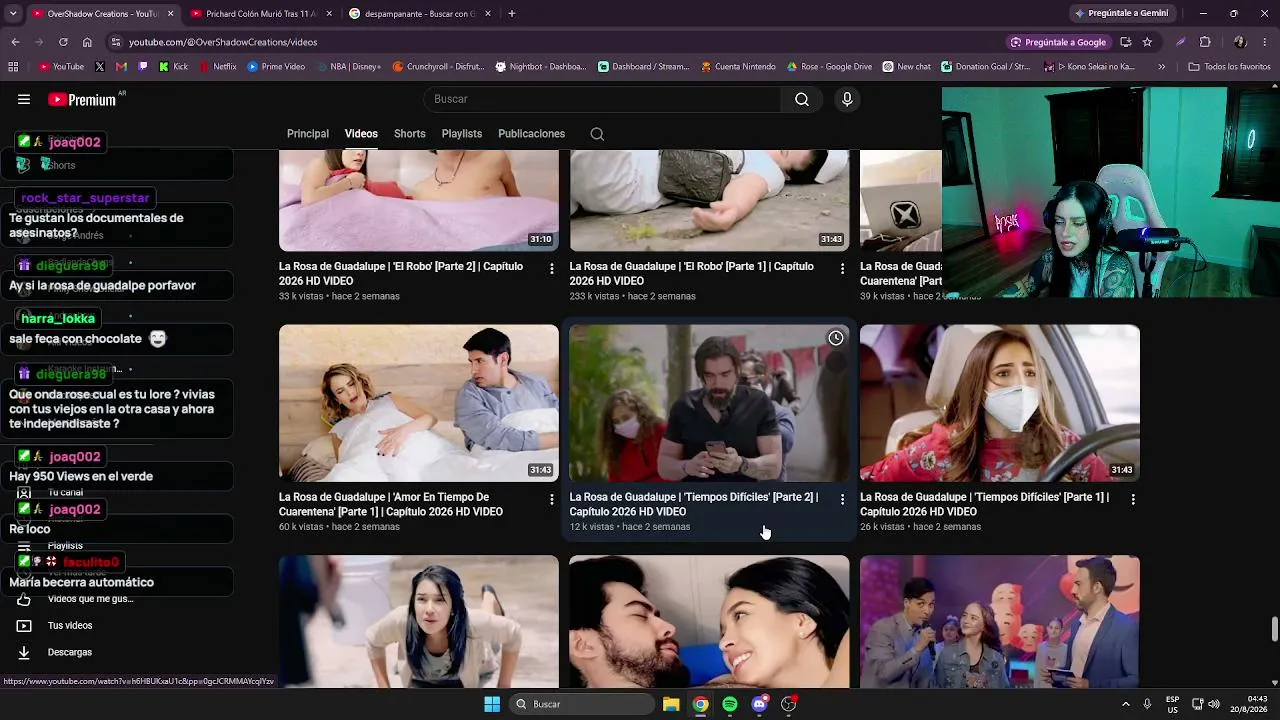Open options for 'Amor En Tiempo De Cuarentena' video

[552, 498]
